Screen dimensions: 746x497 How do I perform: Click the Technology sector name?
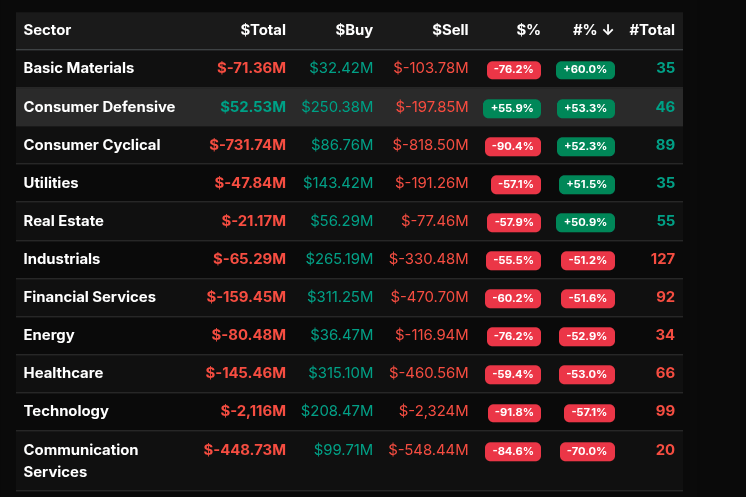click(66, 411)
